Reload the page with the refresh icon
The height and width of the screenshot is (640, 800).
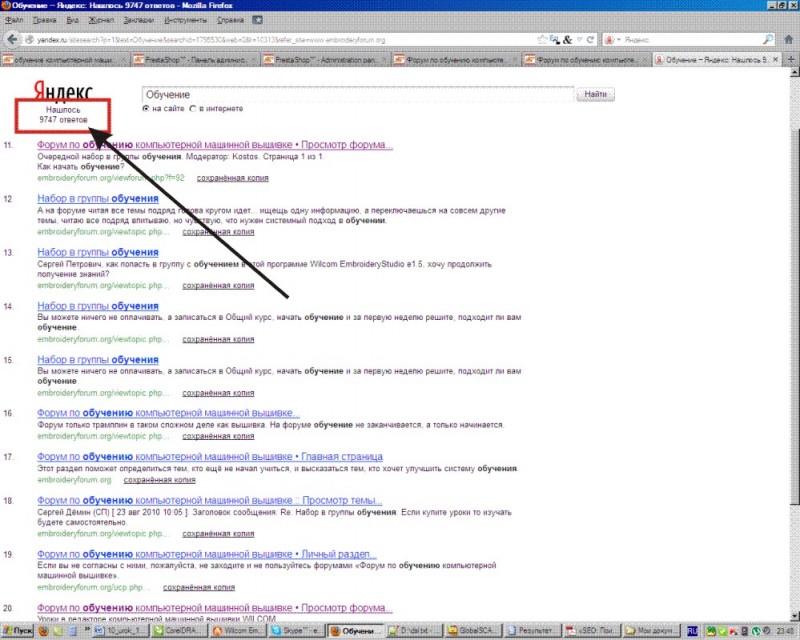(x=590, y=39)
